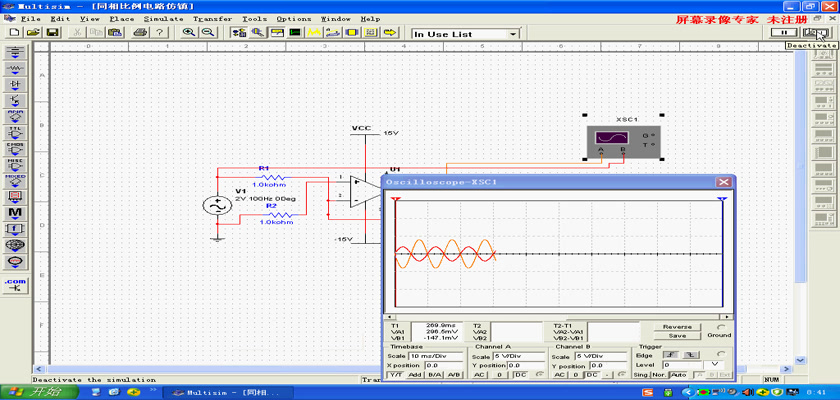Click the oscilloscope horizontal scrollbar
The image size is (840, 400).
coord(558,317)
